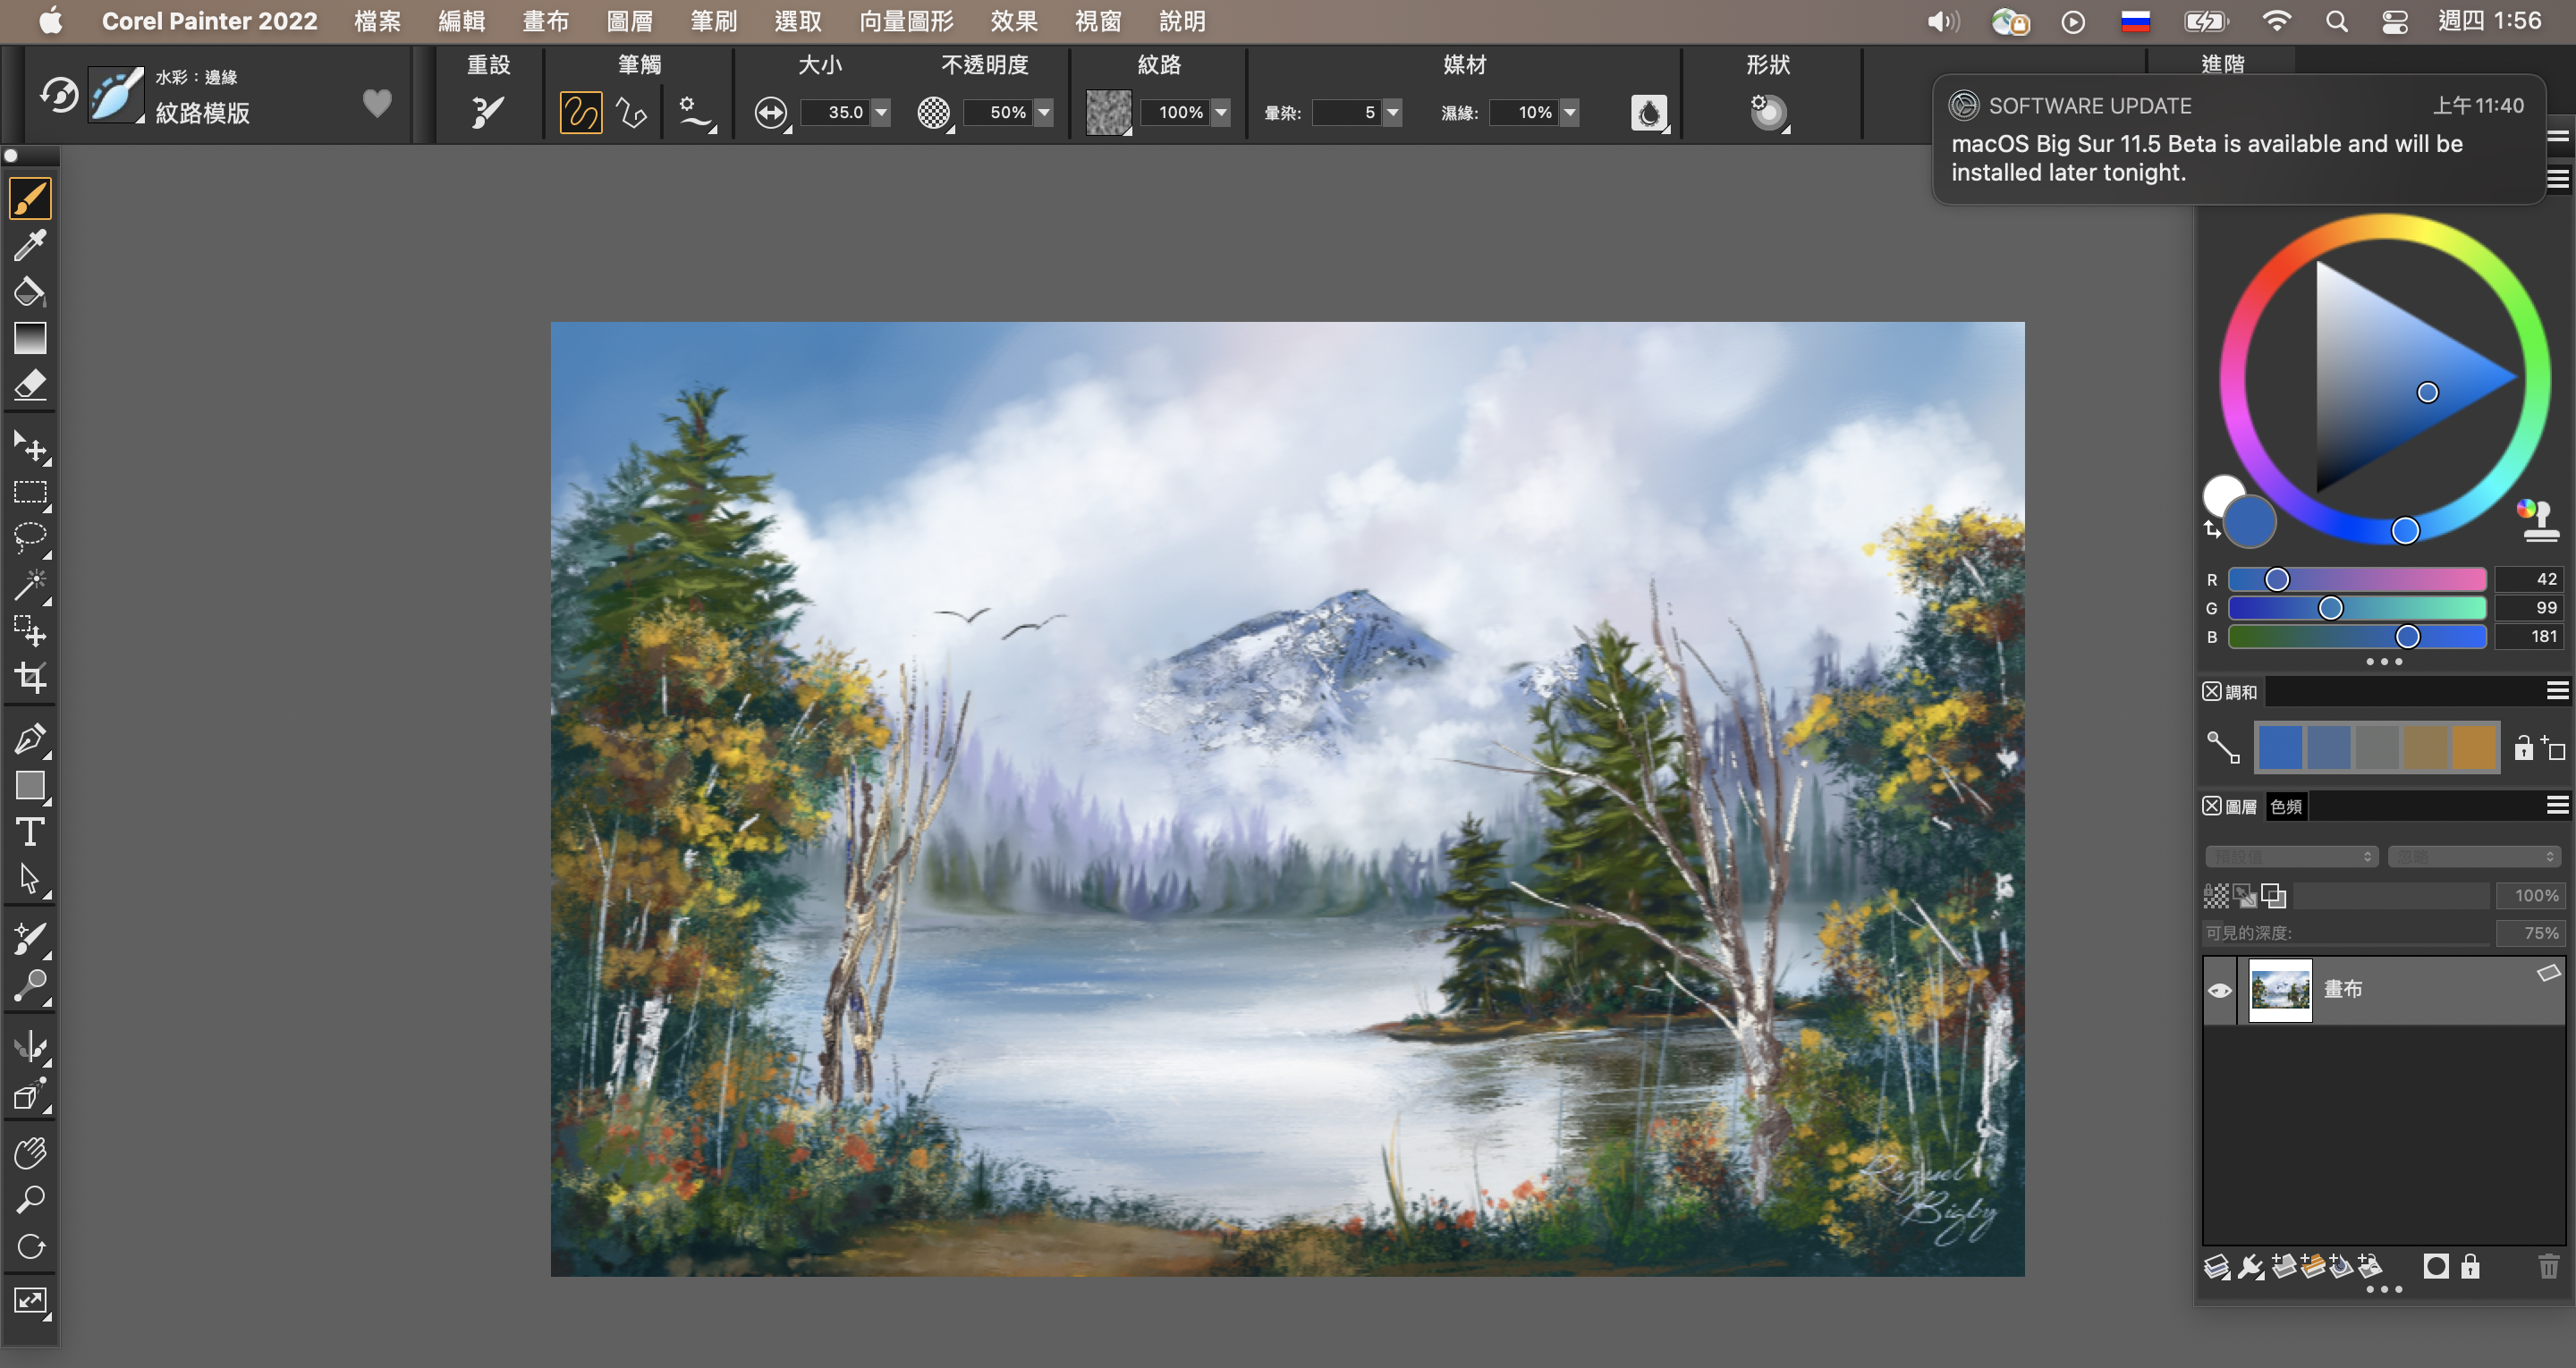Select the Dropper tool in the toolbox

click(x=30, y=245)
